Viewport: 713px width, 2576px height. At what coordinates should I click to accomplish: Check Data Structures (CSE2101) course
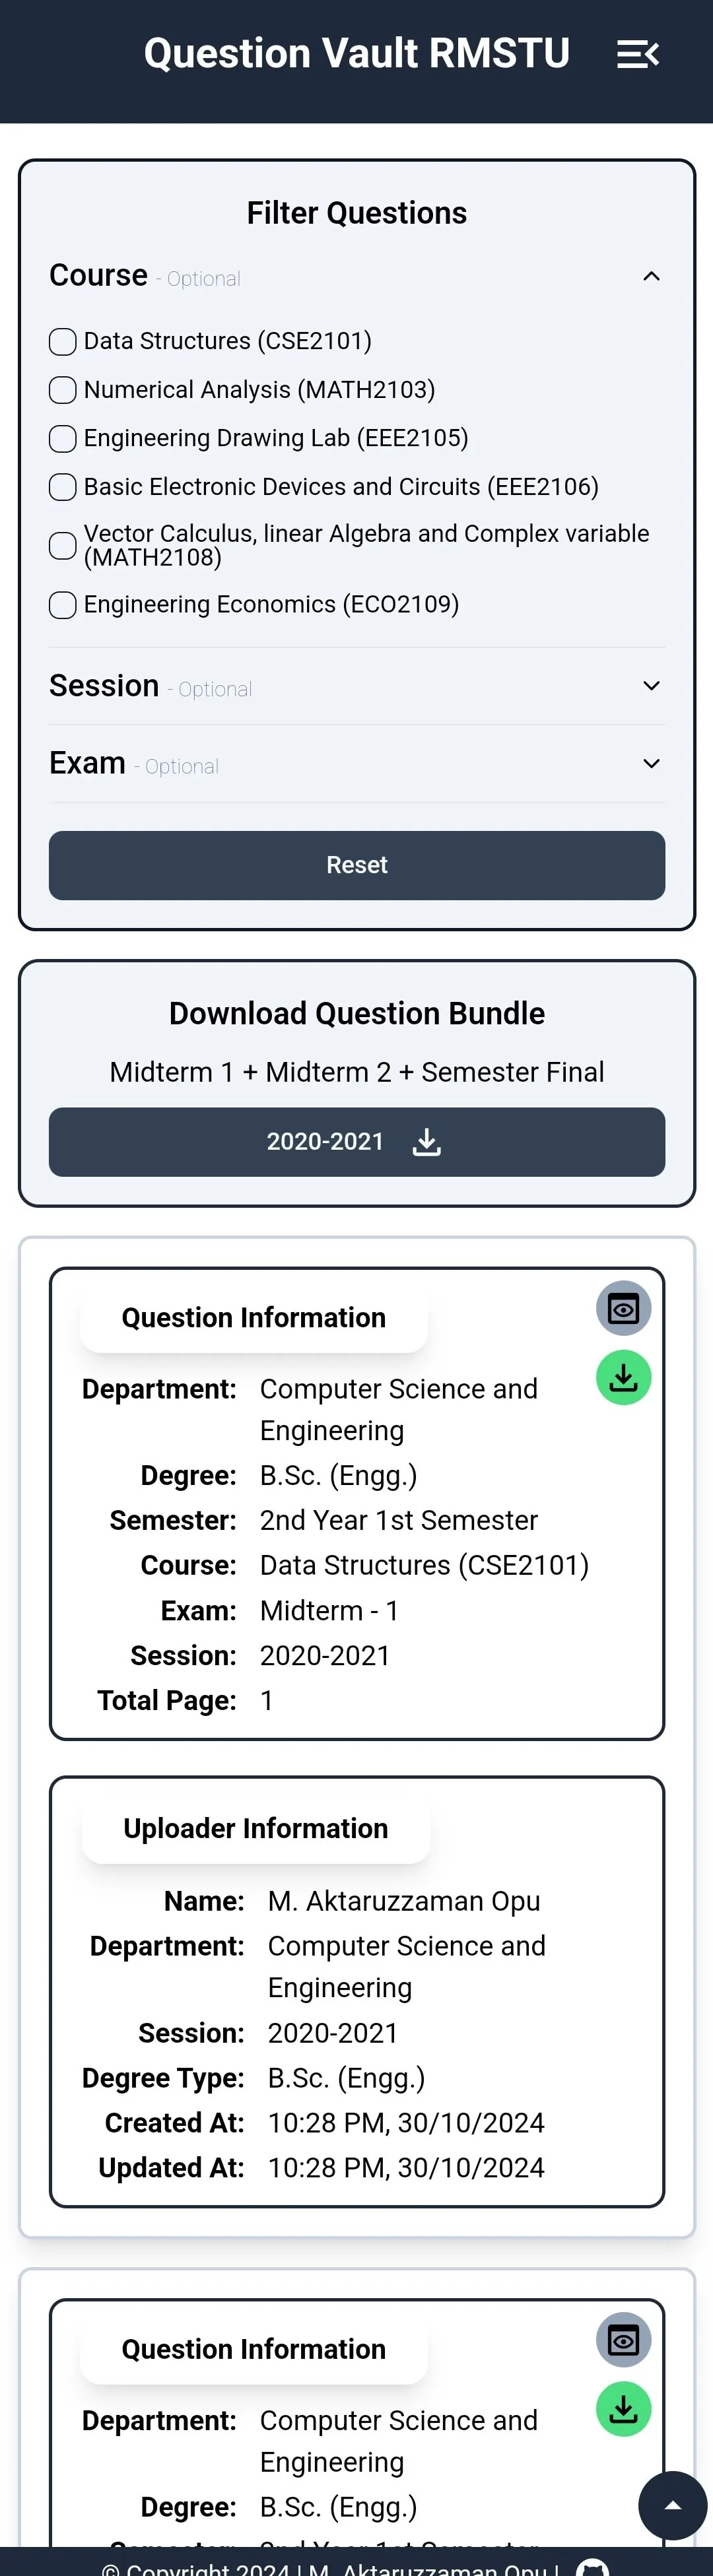click(x=63, y=342)
